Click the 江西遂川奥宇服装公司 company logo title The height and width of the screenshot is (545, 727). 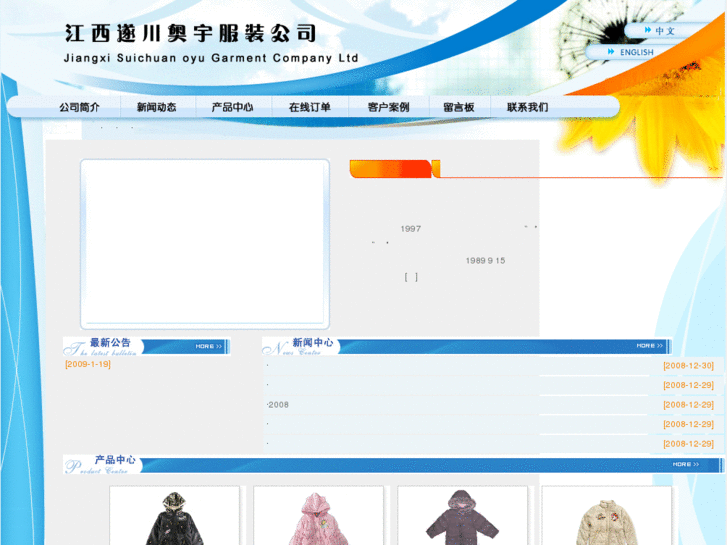tap(191, 33)
